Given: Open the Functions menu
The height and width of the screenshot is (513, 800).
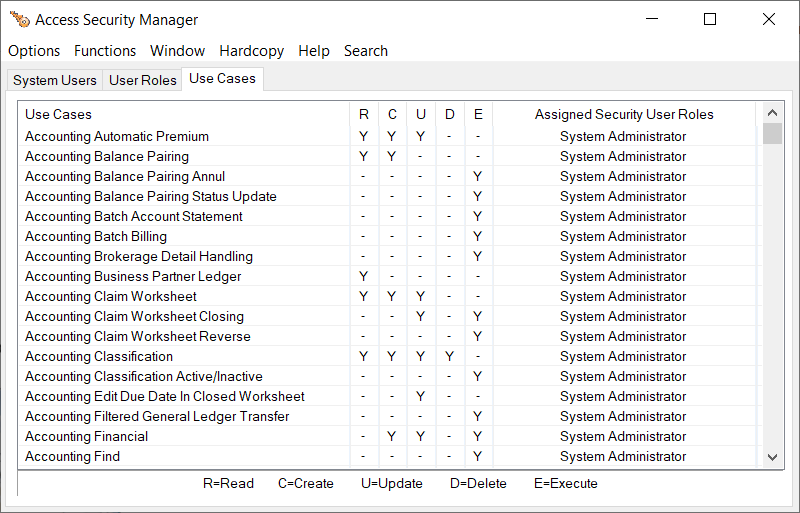Looking at the screenshot, I should pyautogui.click(x=105, y=51).
